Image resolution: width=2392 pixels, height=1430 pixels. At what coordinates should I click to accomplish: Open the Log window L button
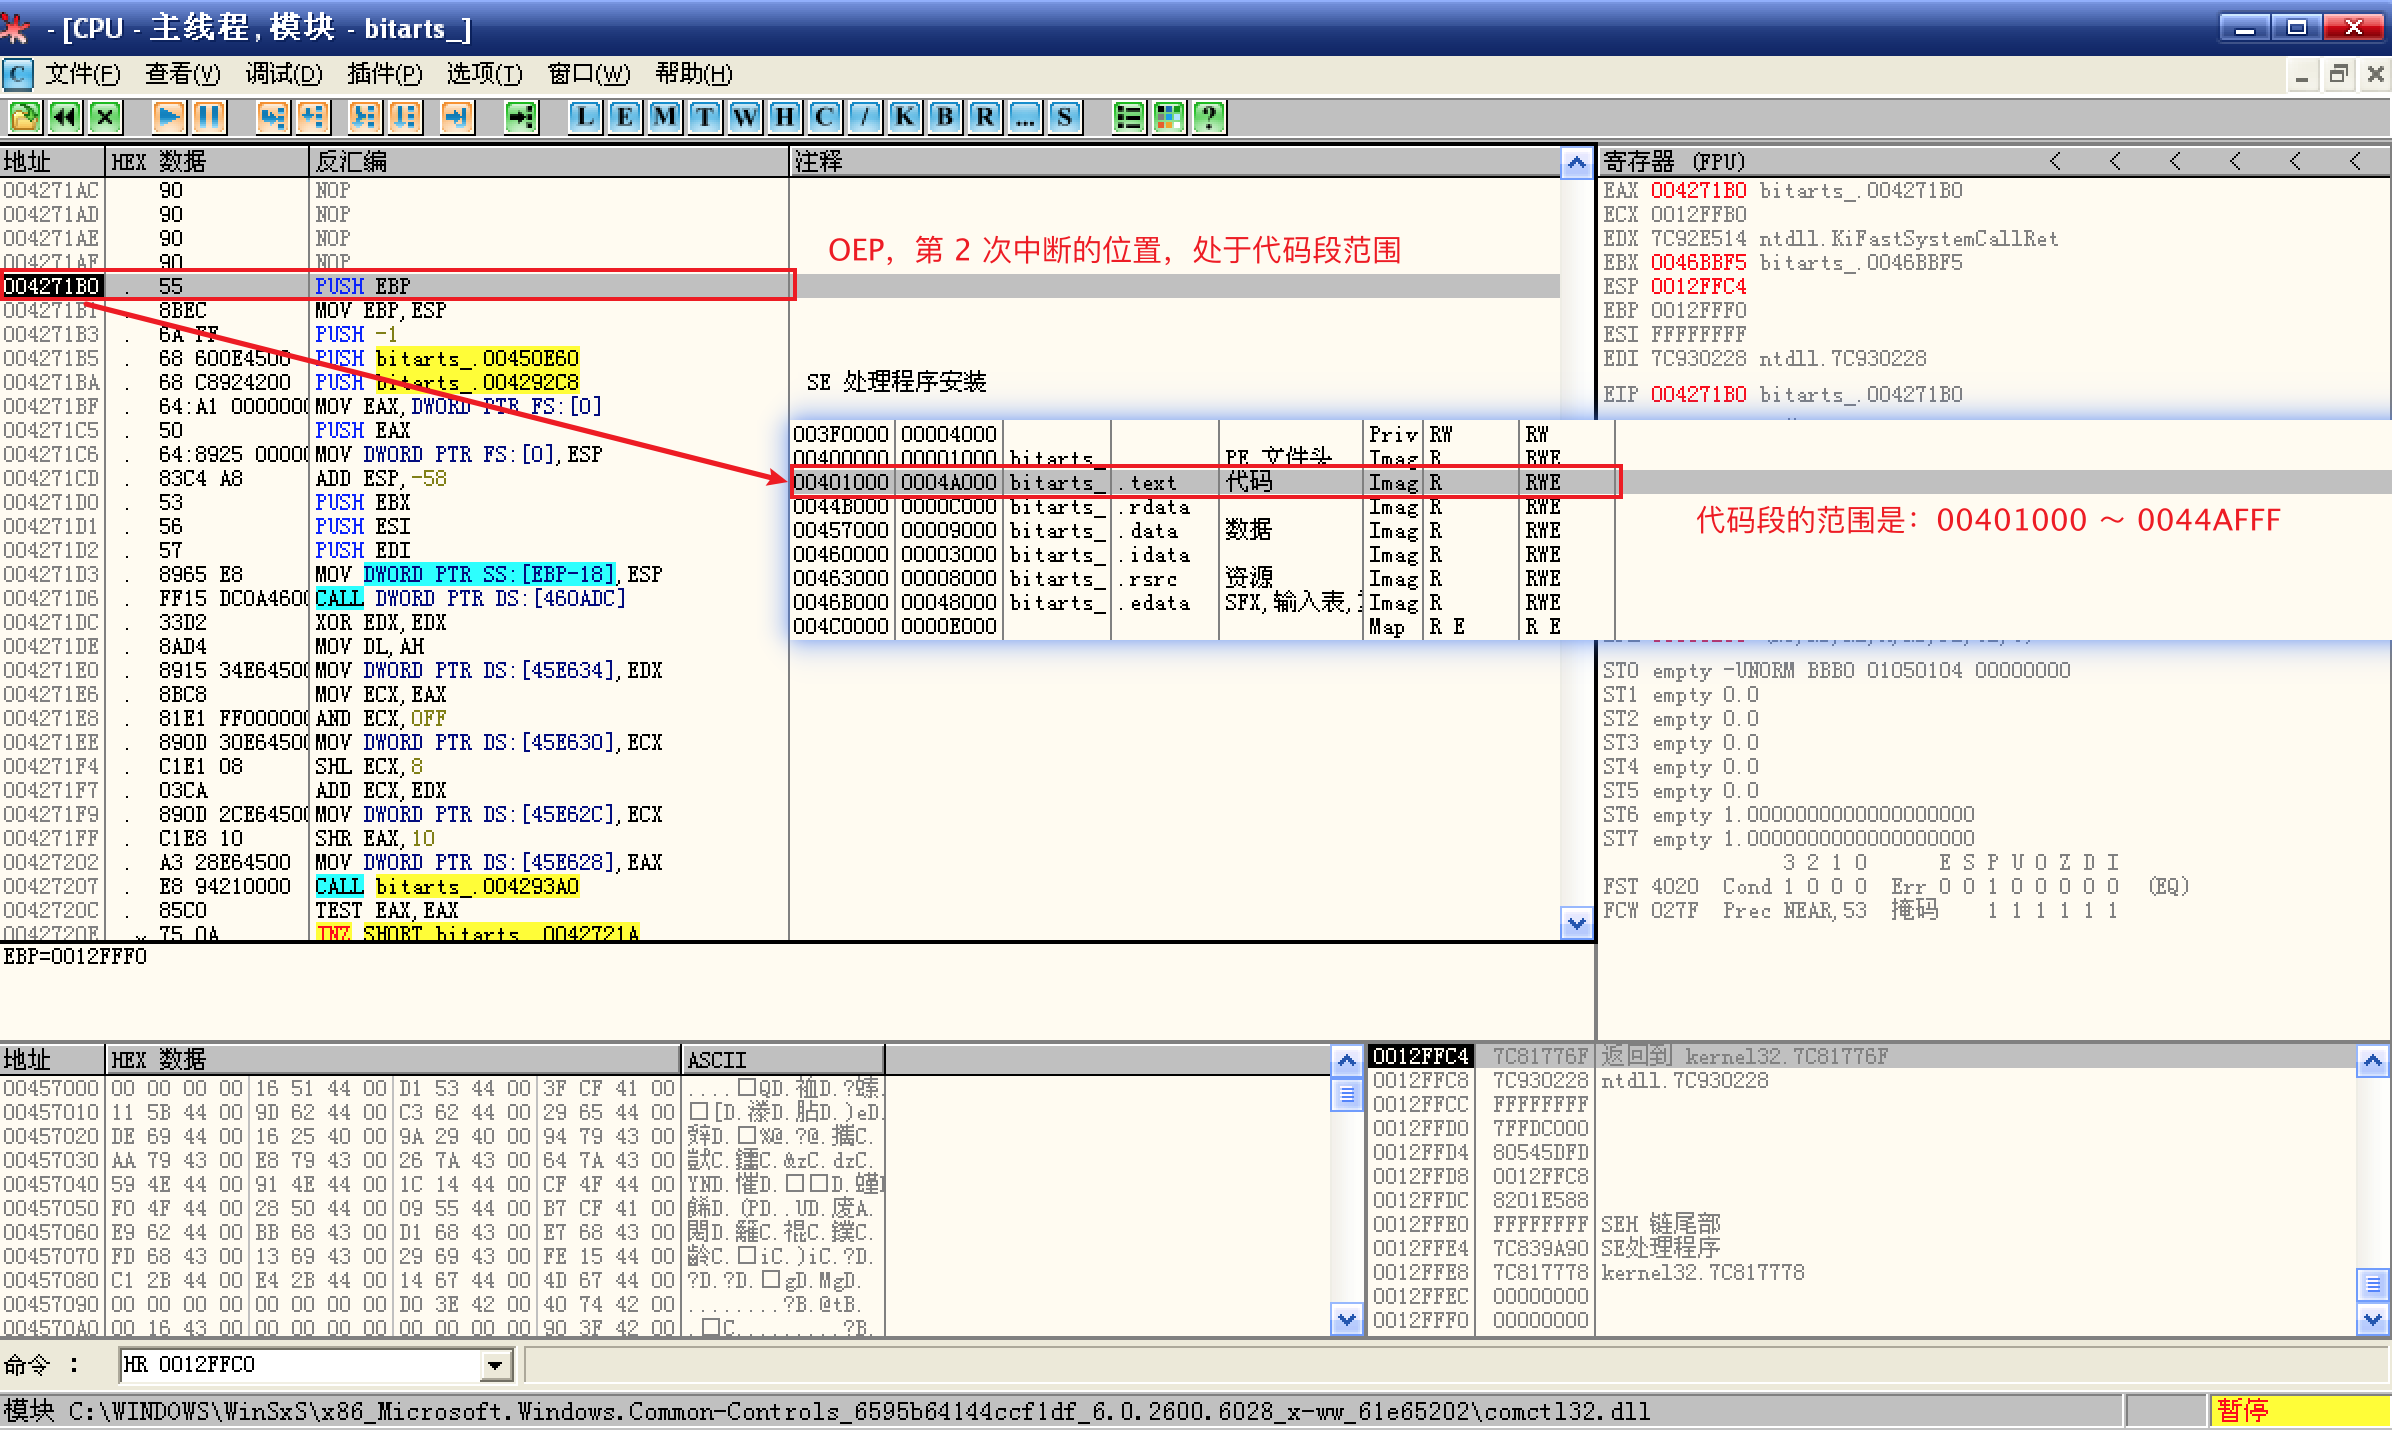pyautogui.click(x=585, y=118)
